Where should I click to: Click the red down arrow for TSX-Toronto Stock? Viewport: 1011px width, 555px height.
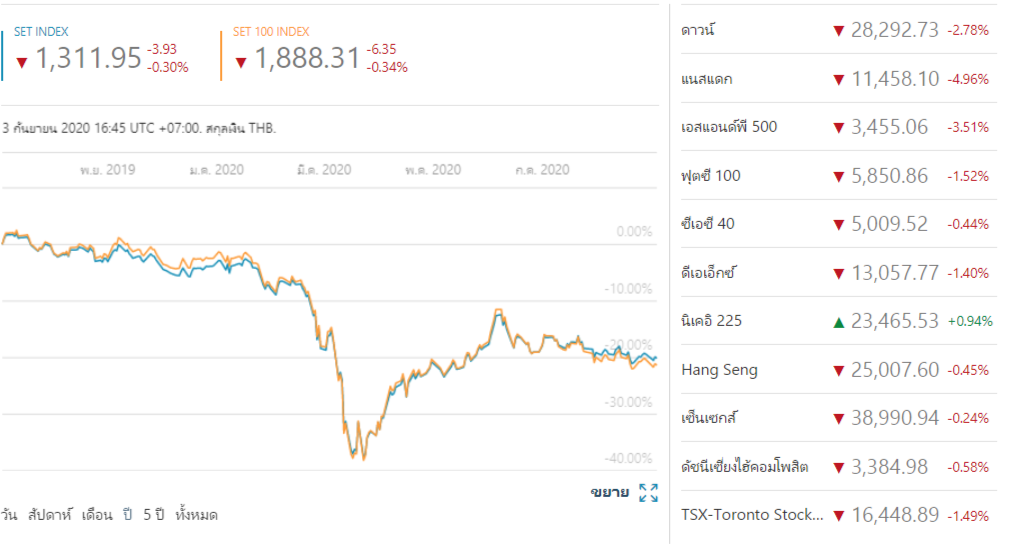839,516
